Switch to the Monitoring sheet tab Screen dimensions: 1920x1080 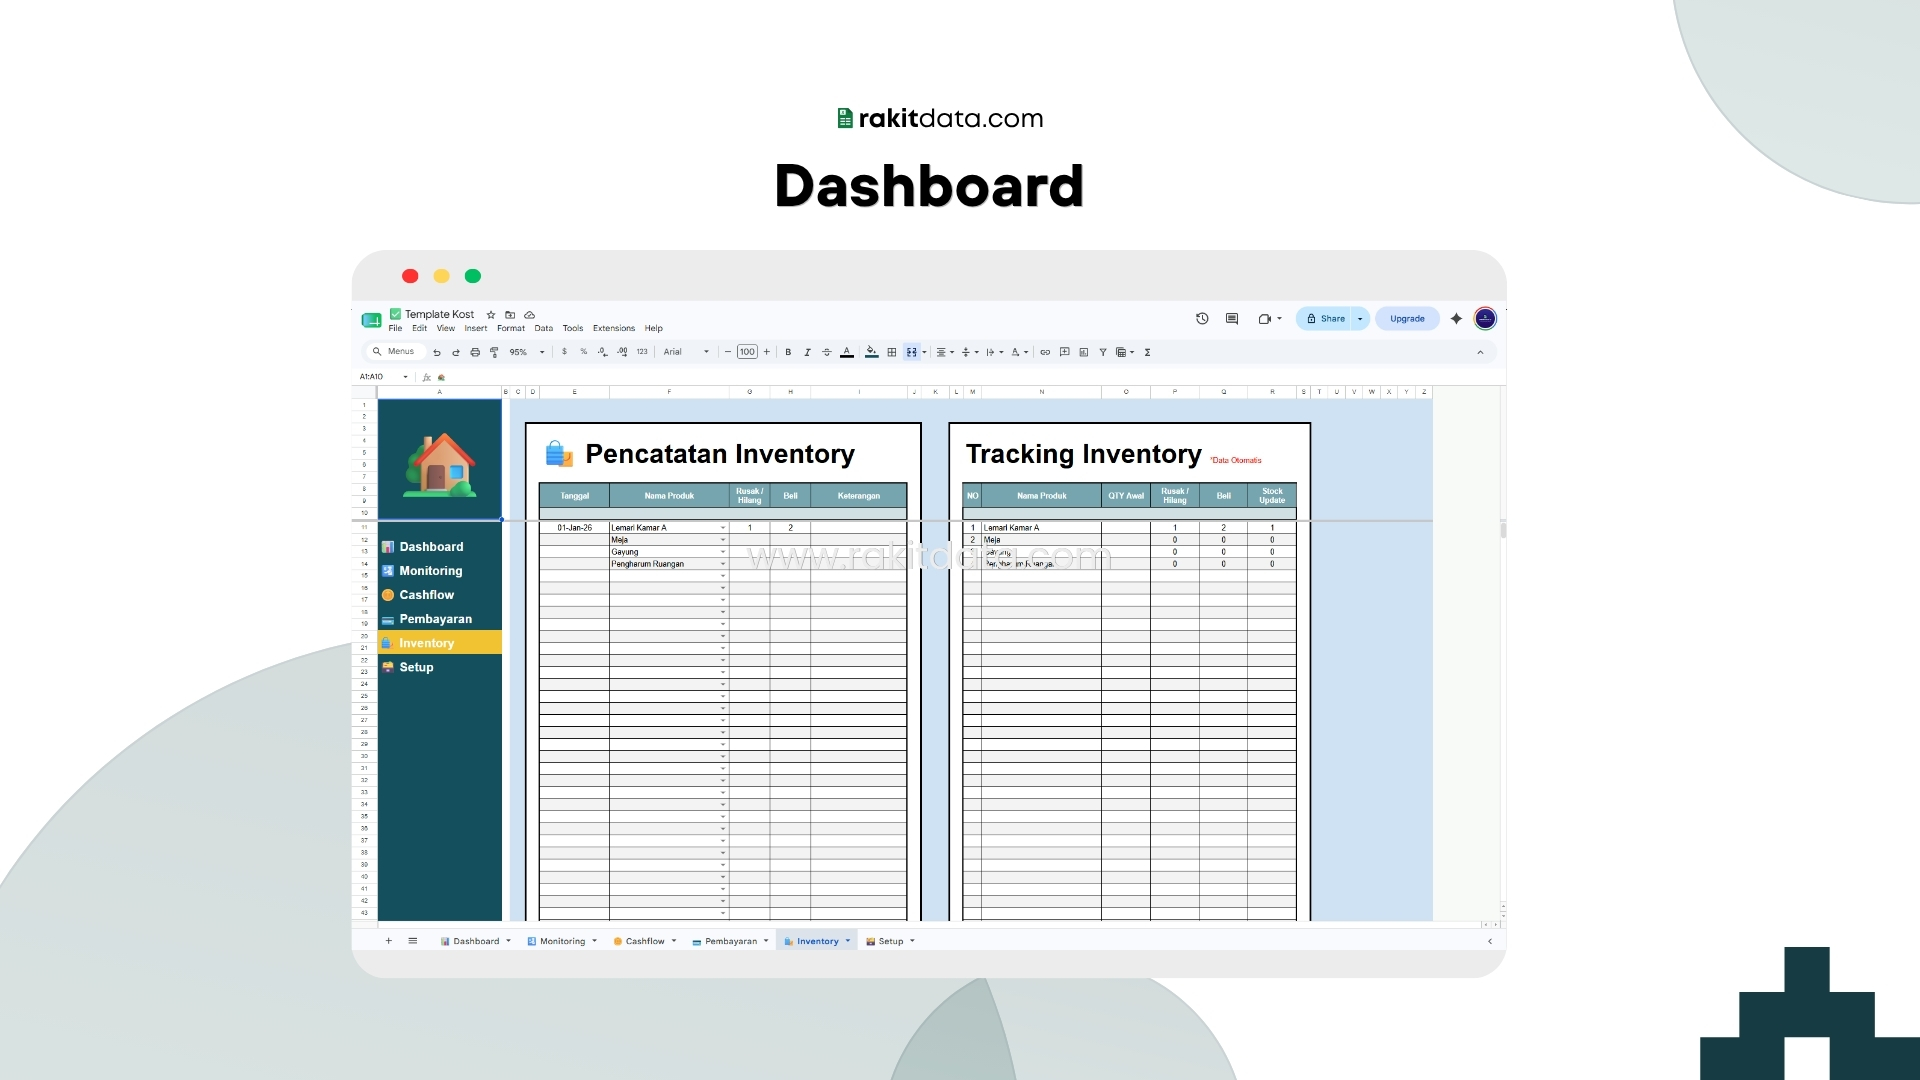click(562, 941)
